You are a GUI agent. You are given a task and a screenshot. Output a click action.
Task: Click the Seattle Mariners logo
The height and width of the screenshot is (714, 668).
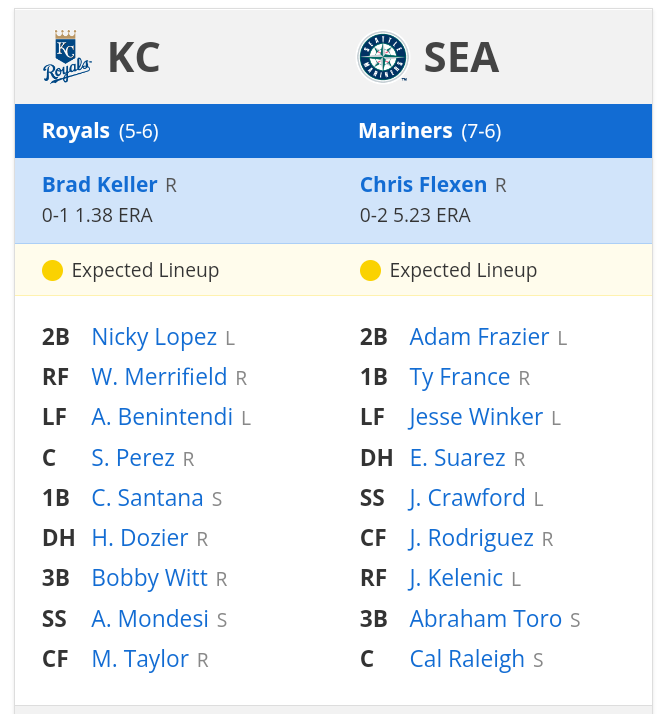pyautogui.click(x=382, y=57)
